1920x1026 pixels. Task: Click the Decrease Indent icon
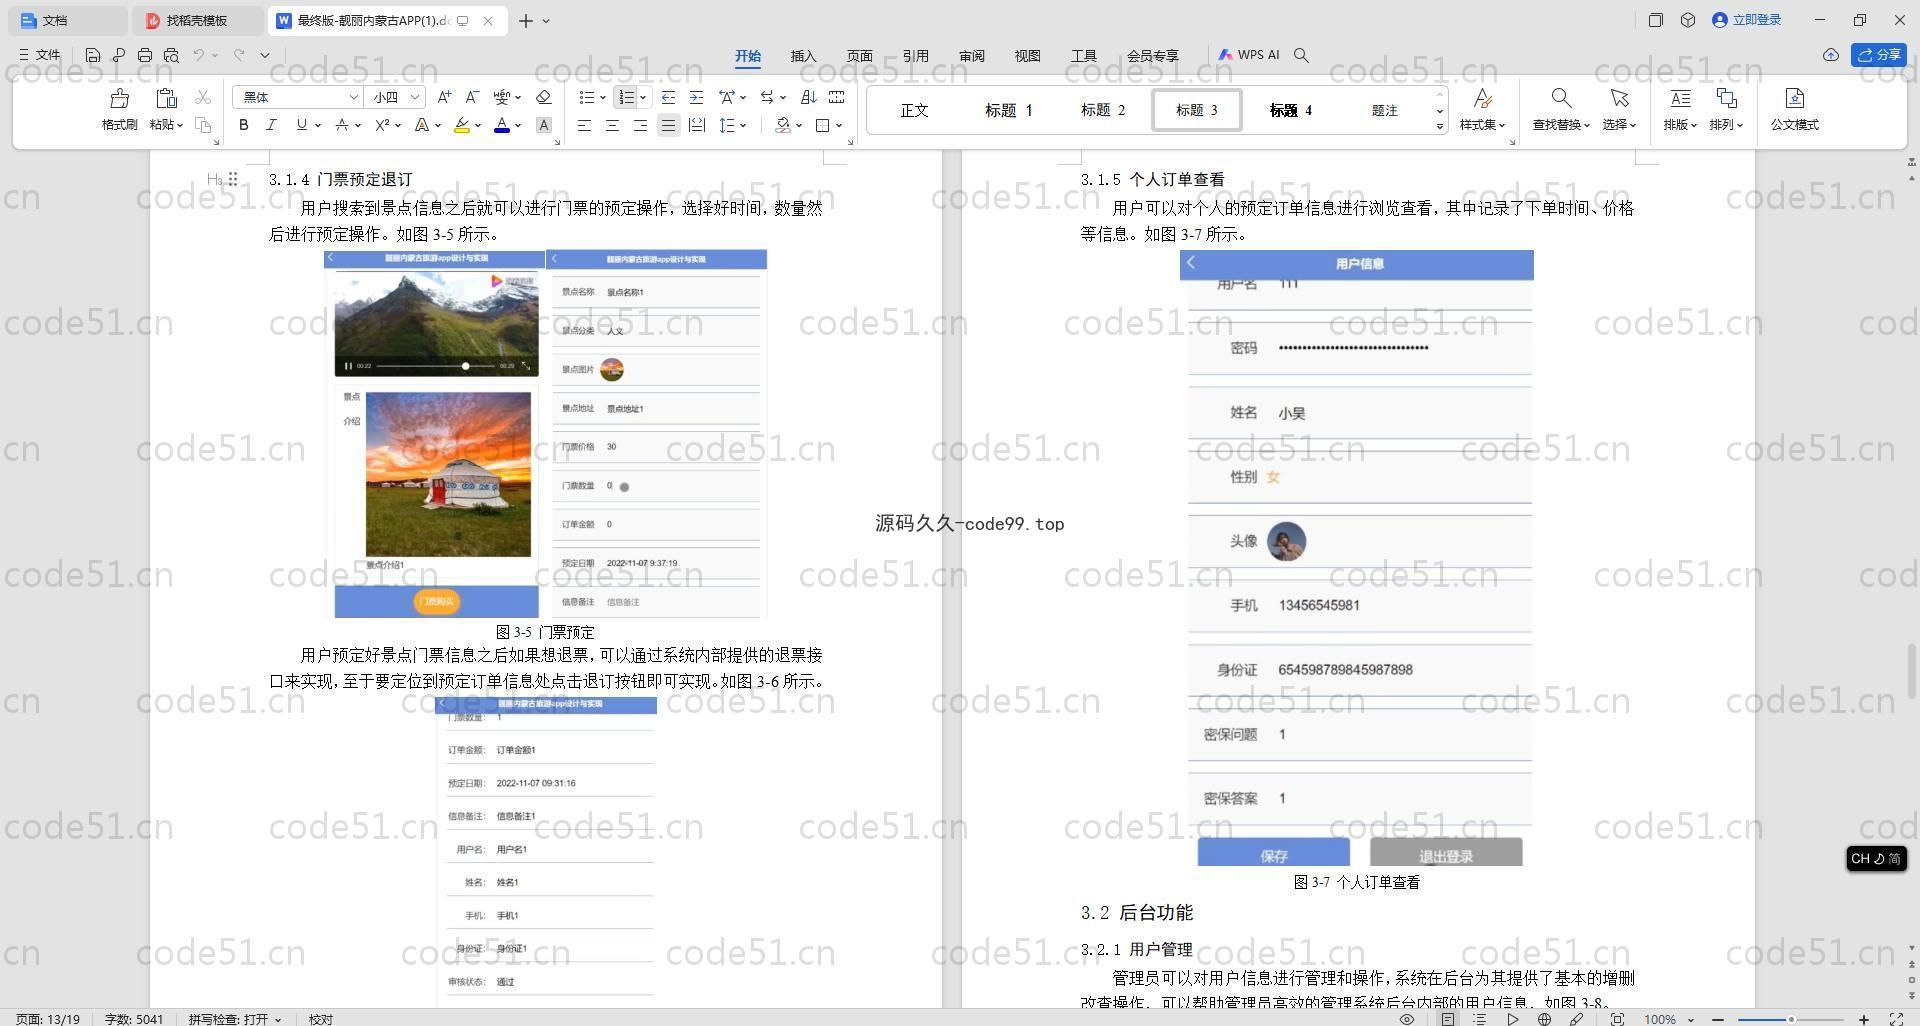coord(668,97)
